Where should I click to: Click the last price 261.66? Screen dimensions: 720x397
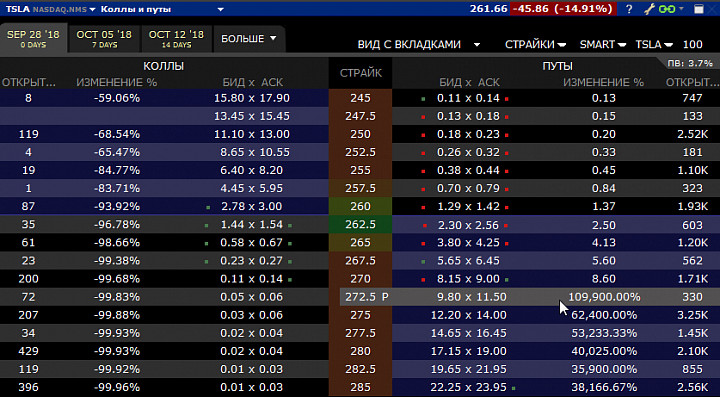489,9
